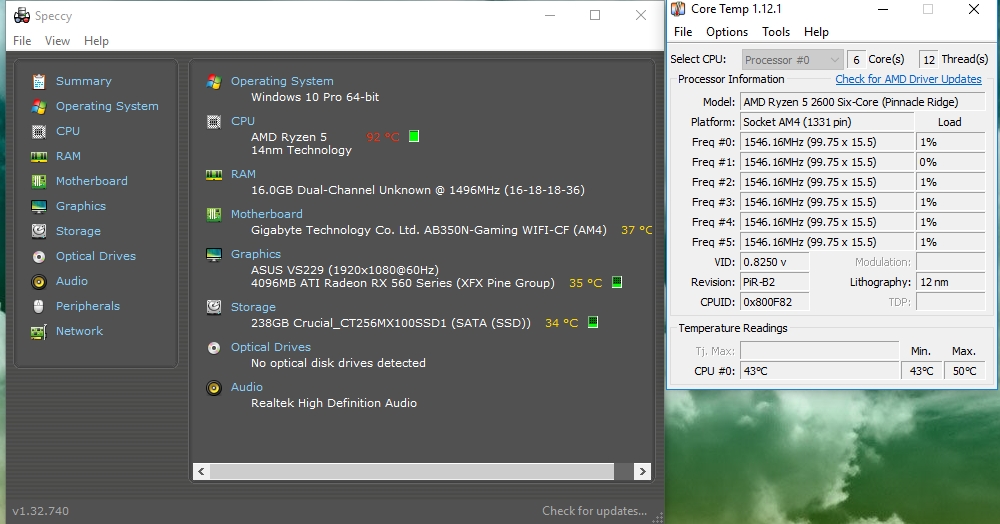Click the Core Temp app icon in title bar

coord(678,9)
